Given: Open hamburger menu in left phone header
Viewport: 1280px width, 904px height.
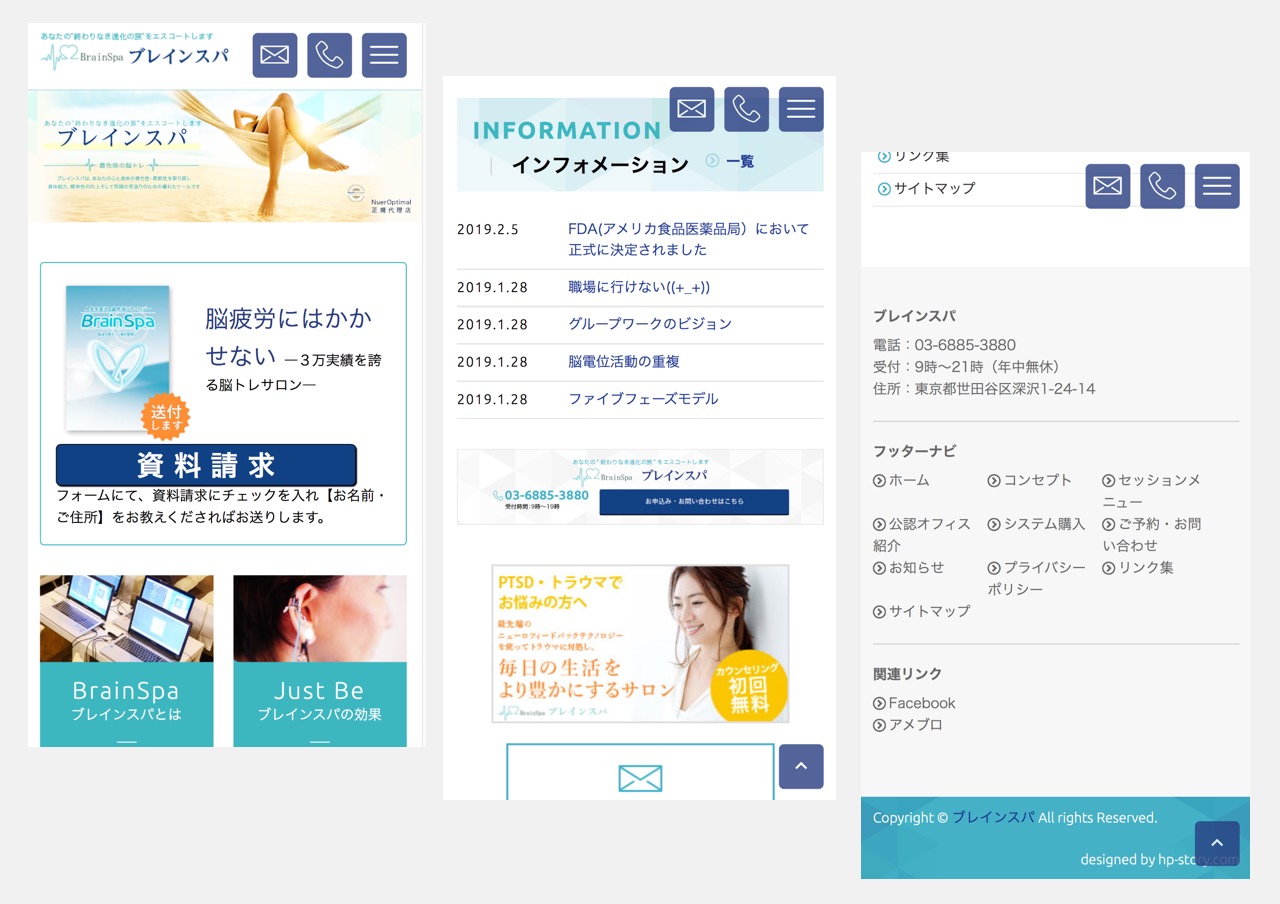Looking at the screenshot, I should coord(384,55).
